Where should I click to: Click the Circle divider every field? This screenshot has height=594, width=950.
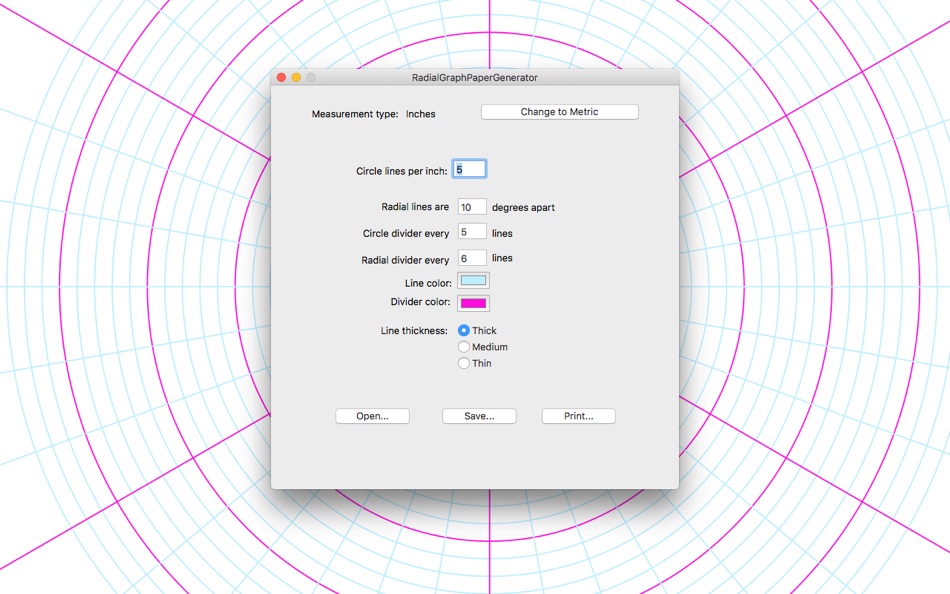pos(472,232)
